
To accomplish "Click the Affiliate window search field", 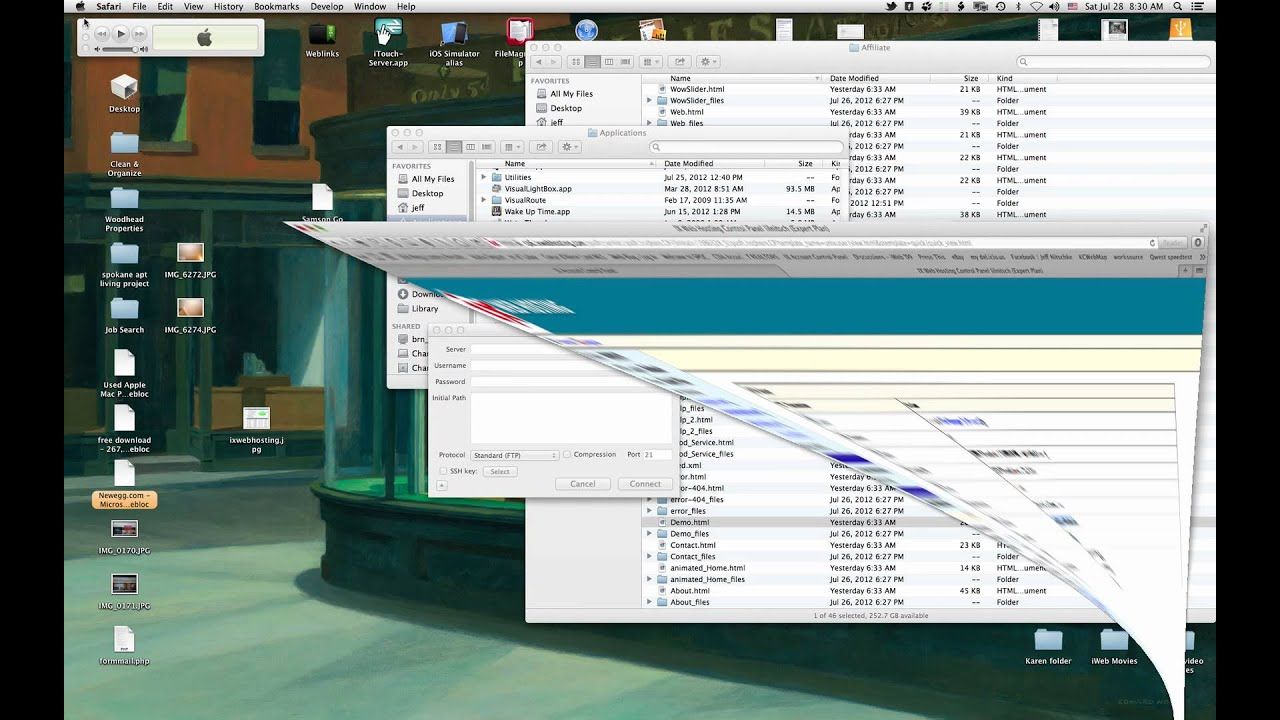I will (1112, 62).
